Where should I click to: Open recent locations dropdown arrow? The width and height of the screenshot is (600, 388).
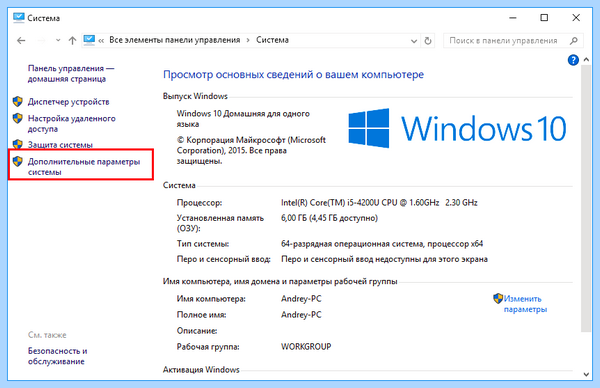(58, 40)
